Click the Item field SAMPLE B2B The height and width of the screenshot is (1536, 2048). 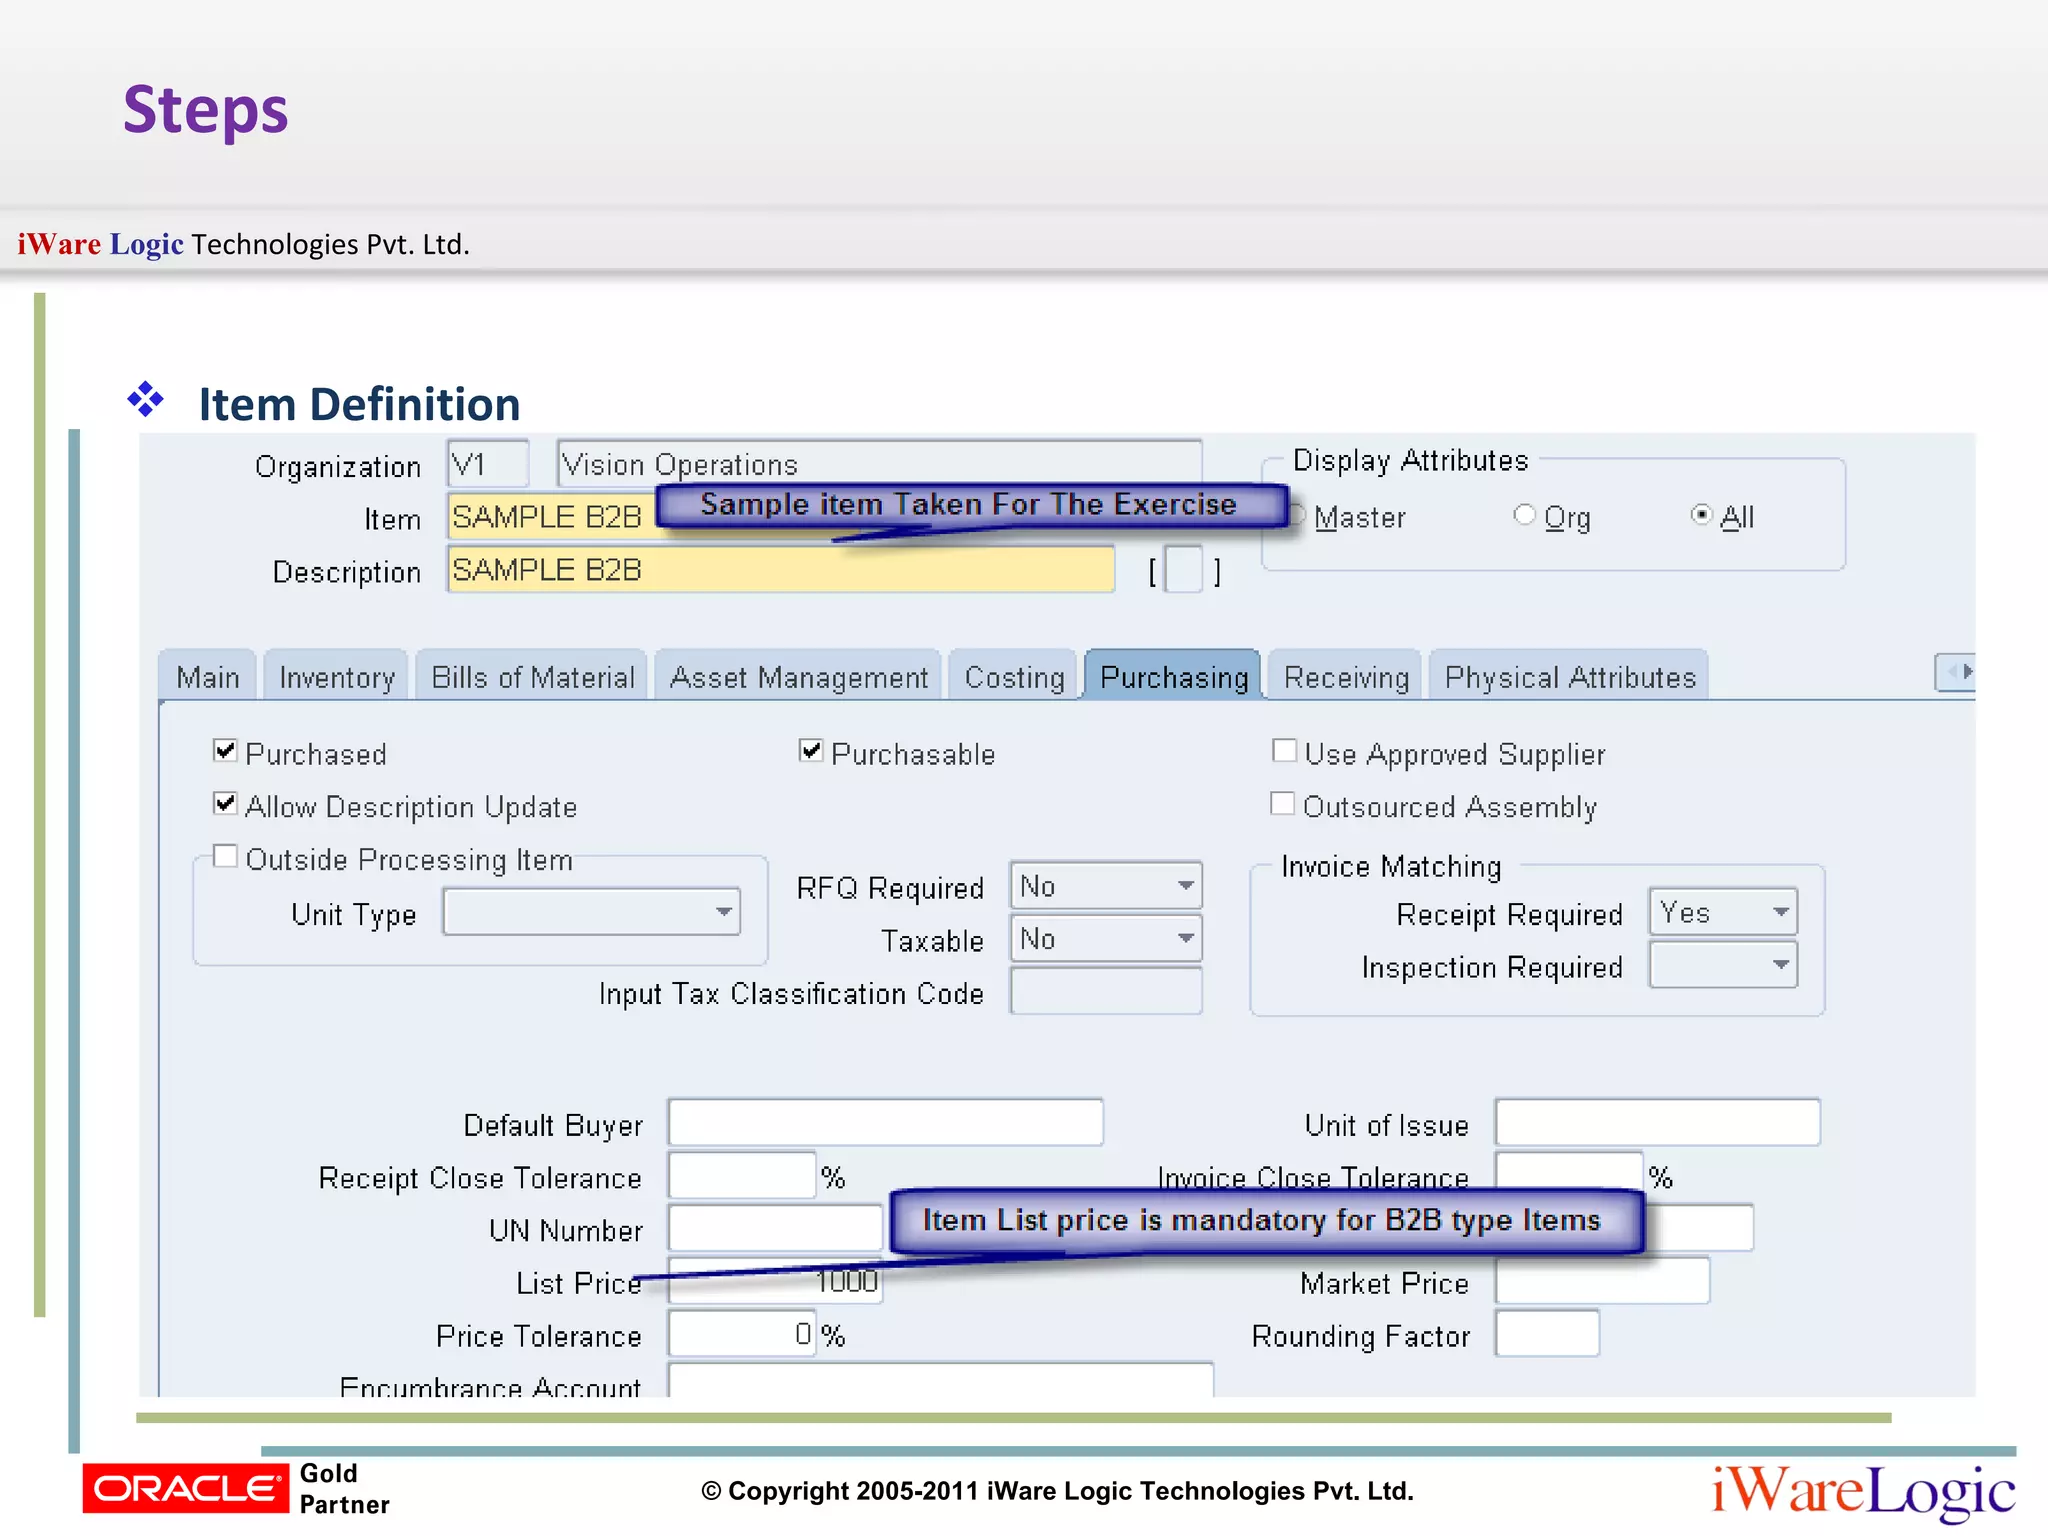point(552,516)
